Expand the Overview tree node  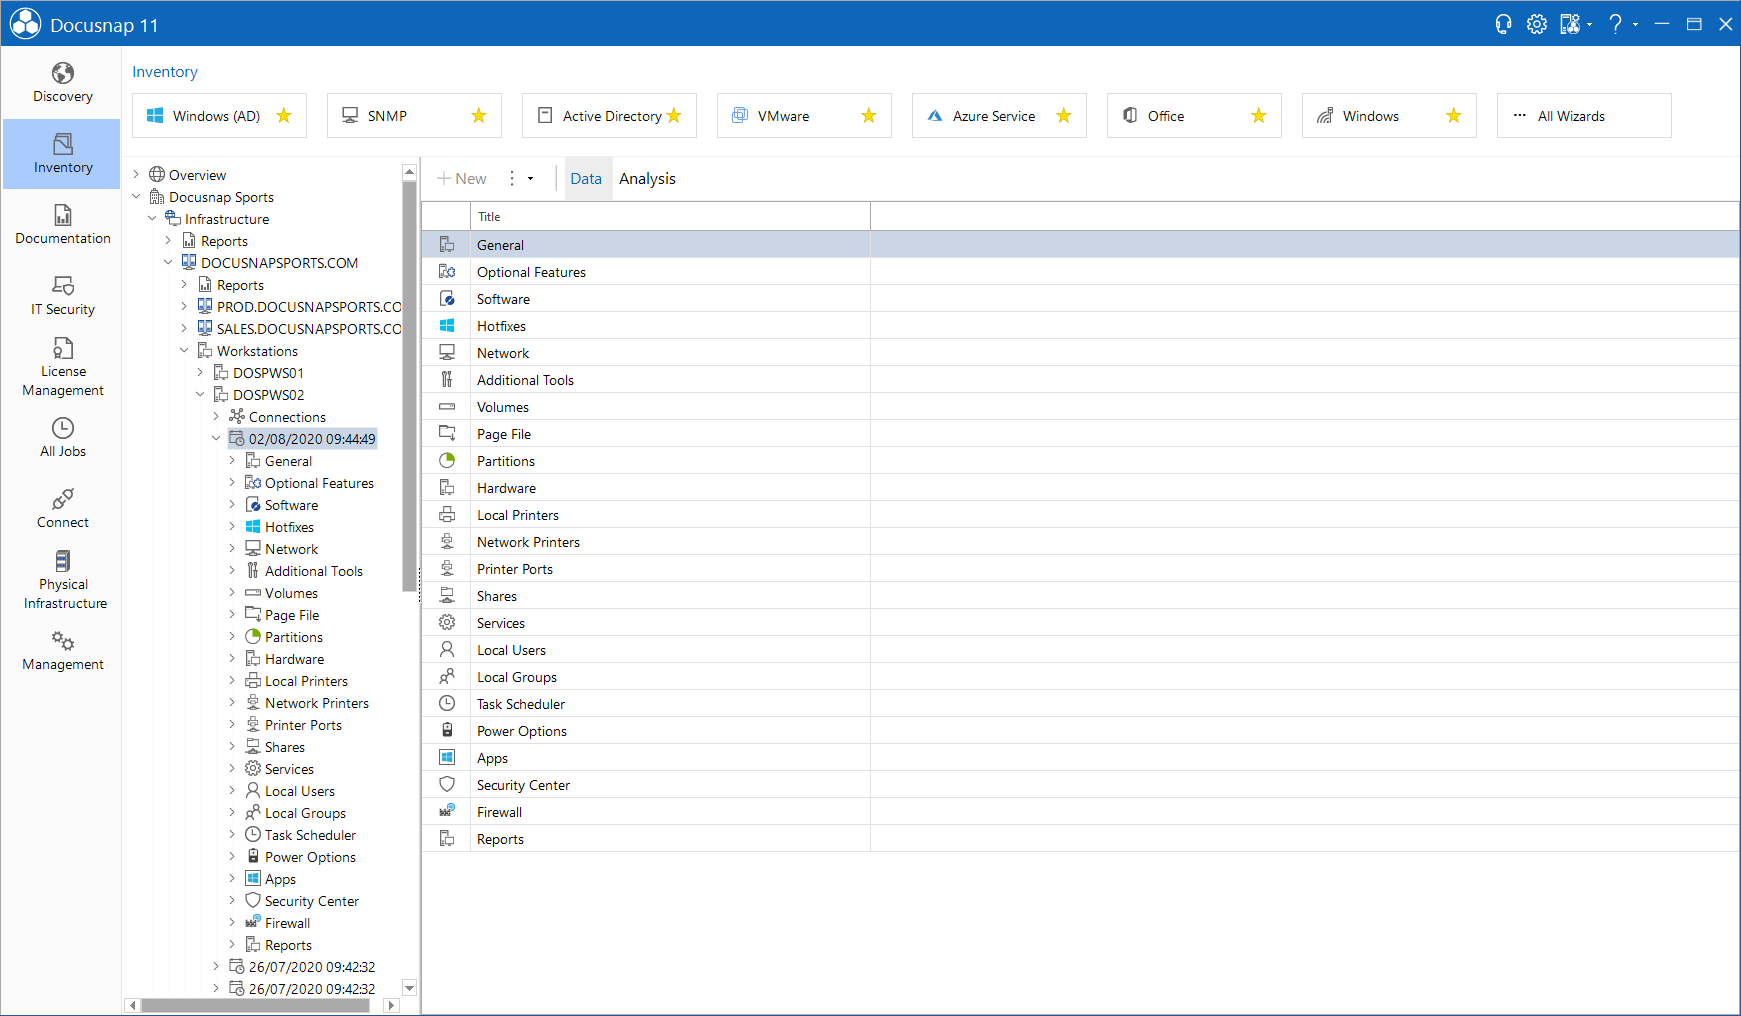tap(136, 175)
